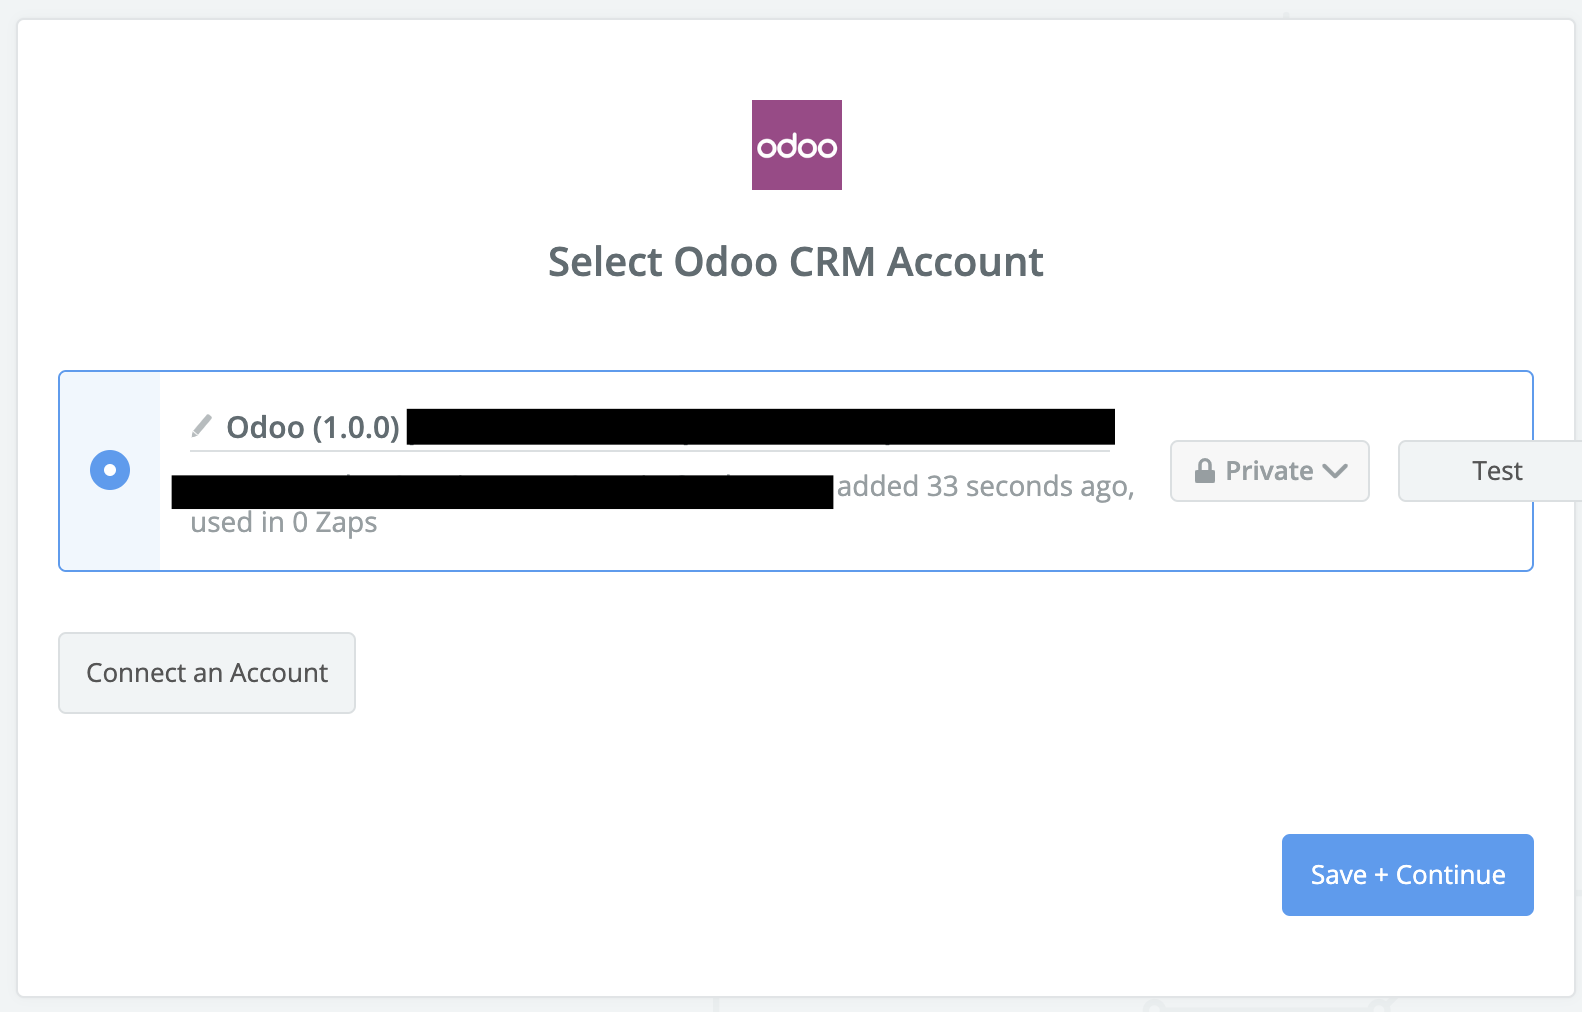Expand the chevron next to Private
Viewport: 1582px width, 1012px height.
[x=1335, y=470]
